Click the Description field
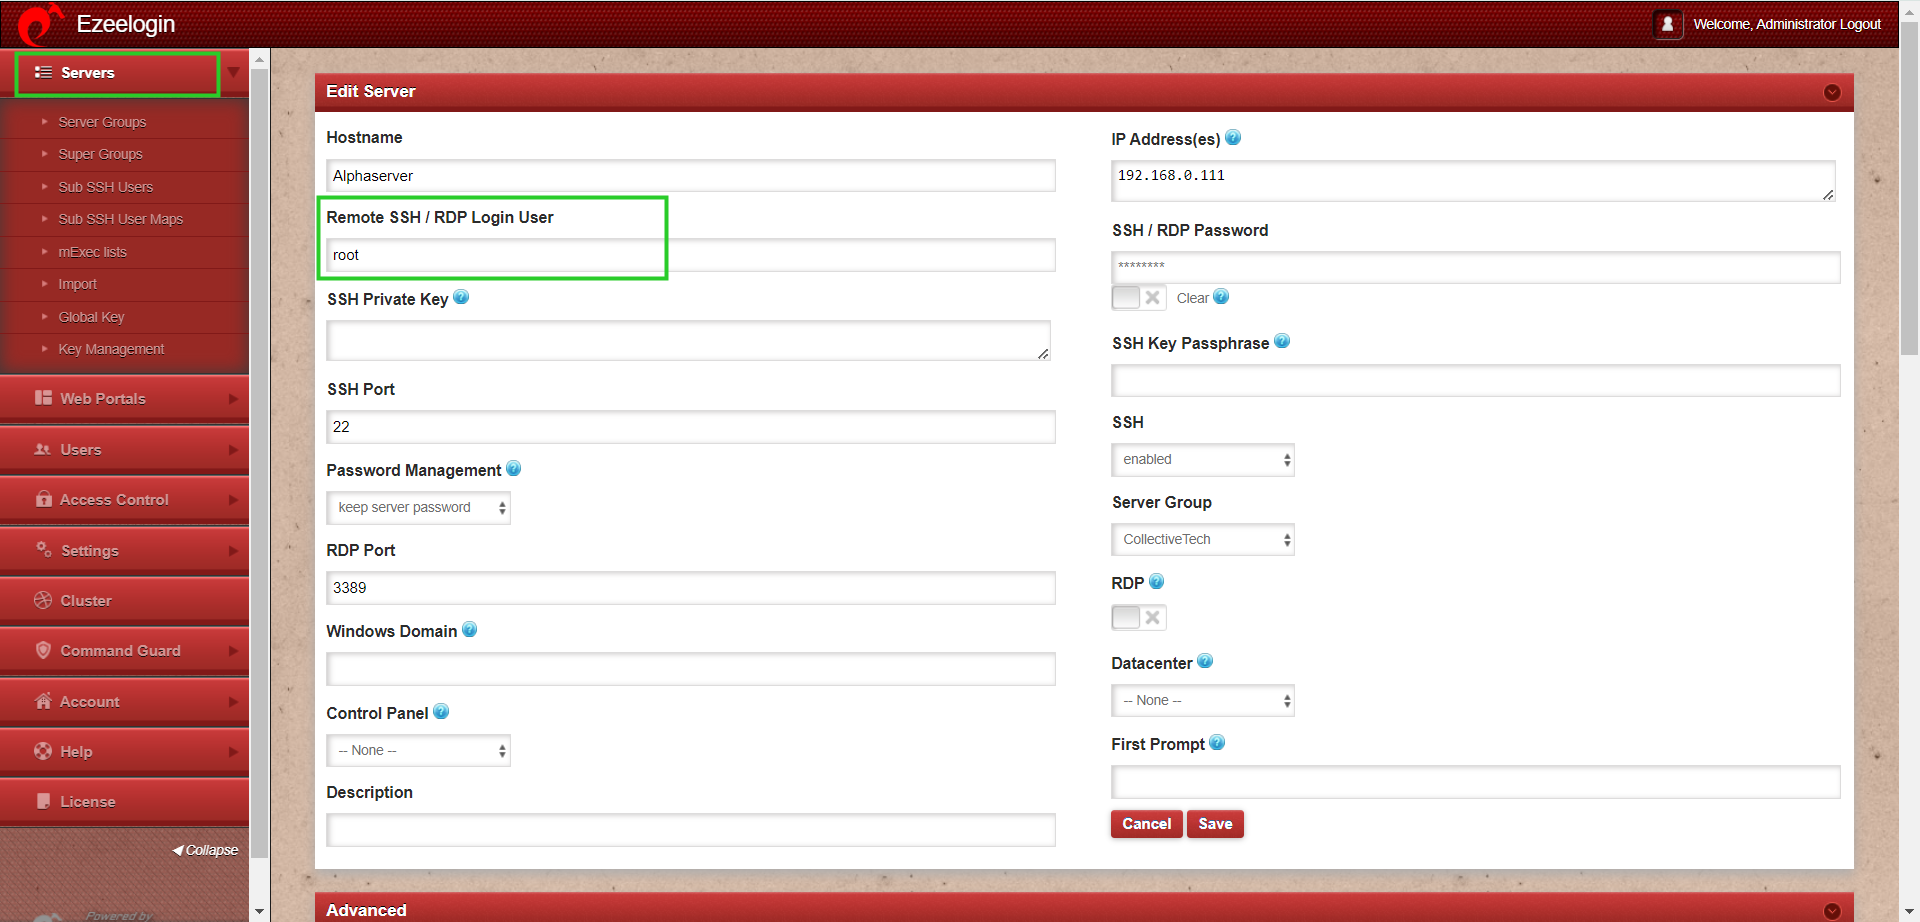Screen dimensions: 1920x922 pyautogui.click(x=691, y=830)
